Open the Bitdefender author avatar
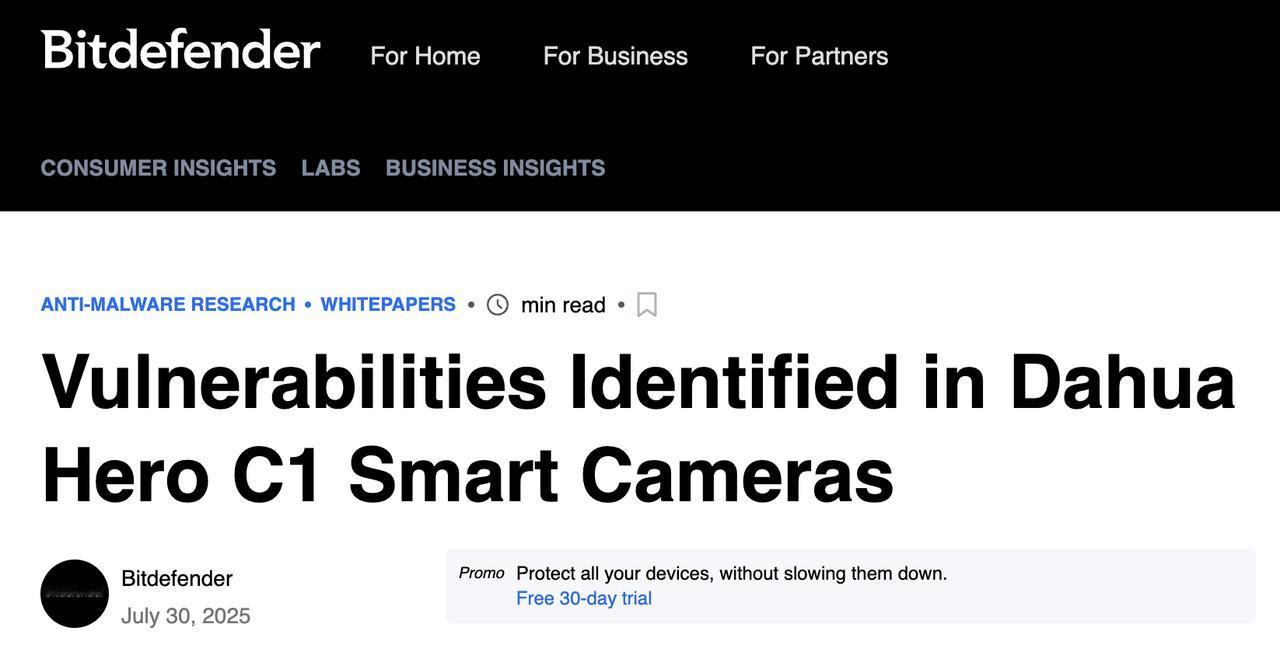The image size is (1280, 645). pos(75,594)
